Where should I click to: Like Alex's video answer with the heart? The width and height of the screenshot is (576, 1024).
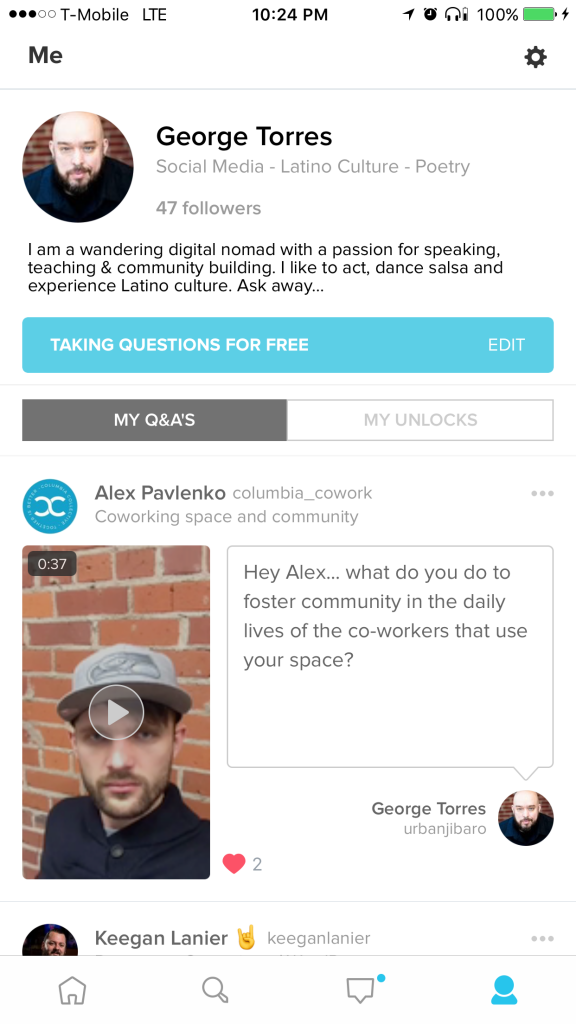[x=234, y=863]
